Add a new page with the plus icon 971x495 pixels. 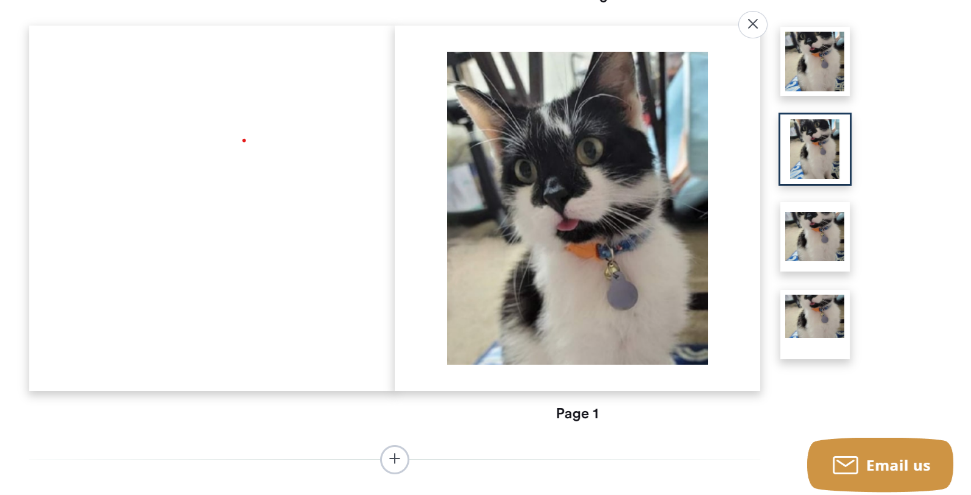pos(394,459)
